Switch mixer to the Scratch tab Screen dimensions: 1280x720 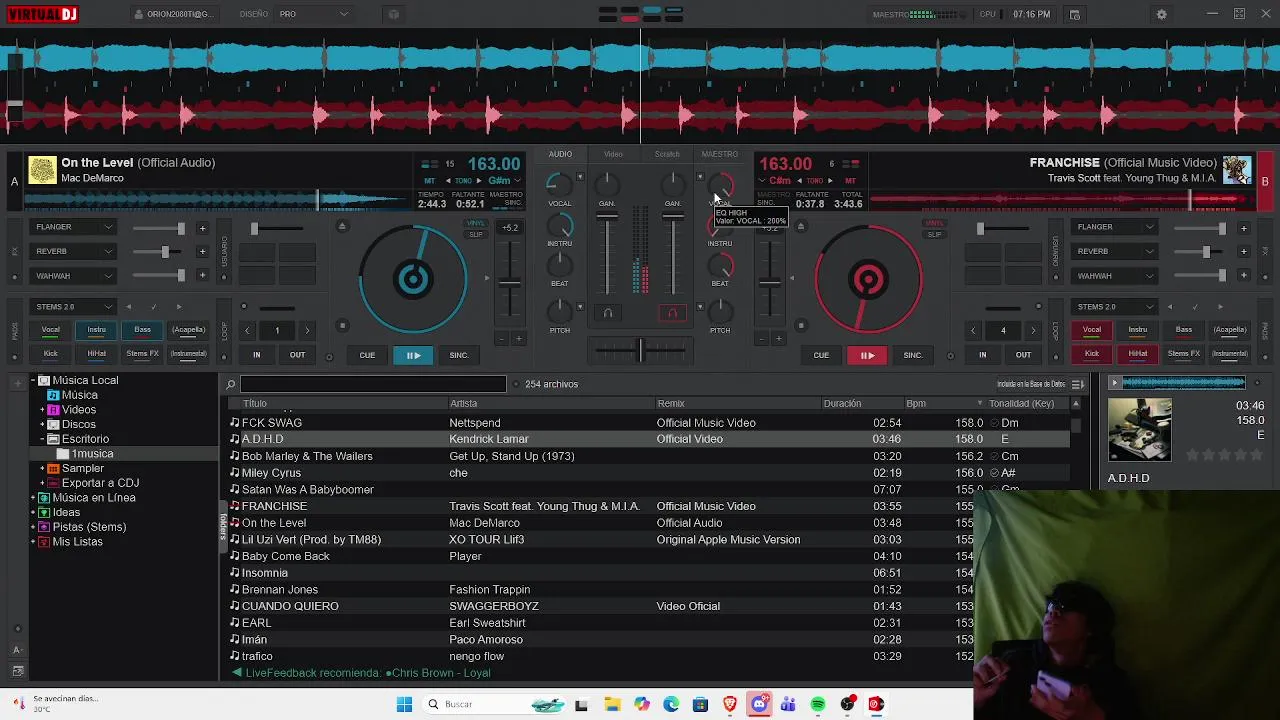coord(667,154)
